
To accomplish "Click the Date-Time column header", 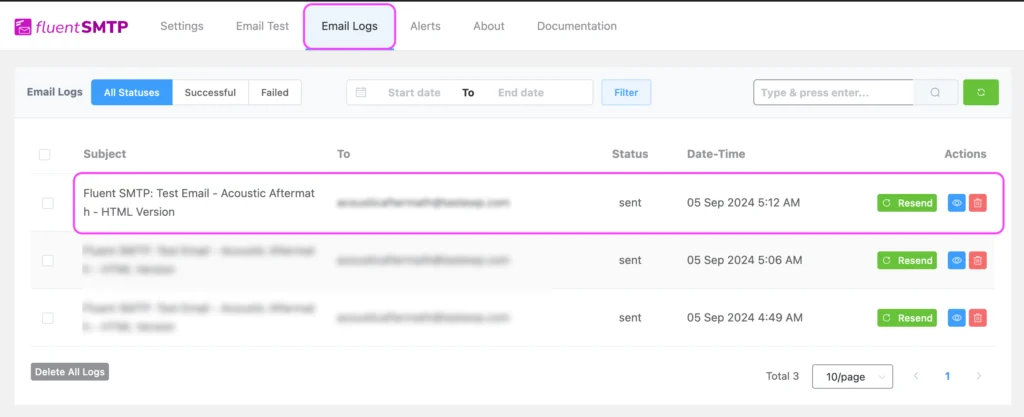I will [716, 154].
